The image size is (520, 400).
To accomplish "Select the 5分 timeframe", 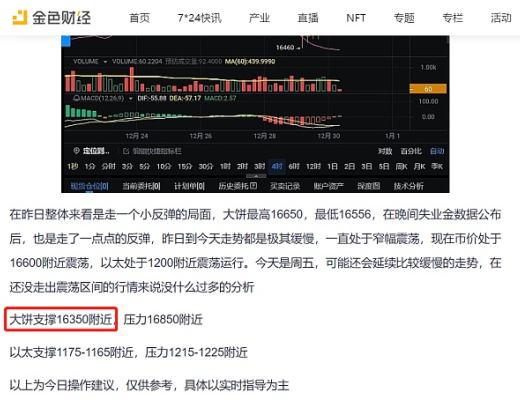I will [x=144, y=166].
